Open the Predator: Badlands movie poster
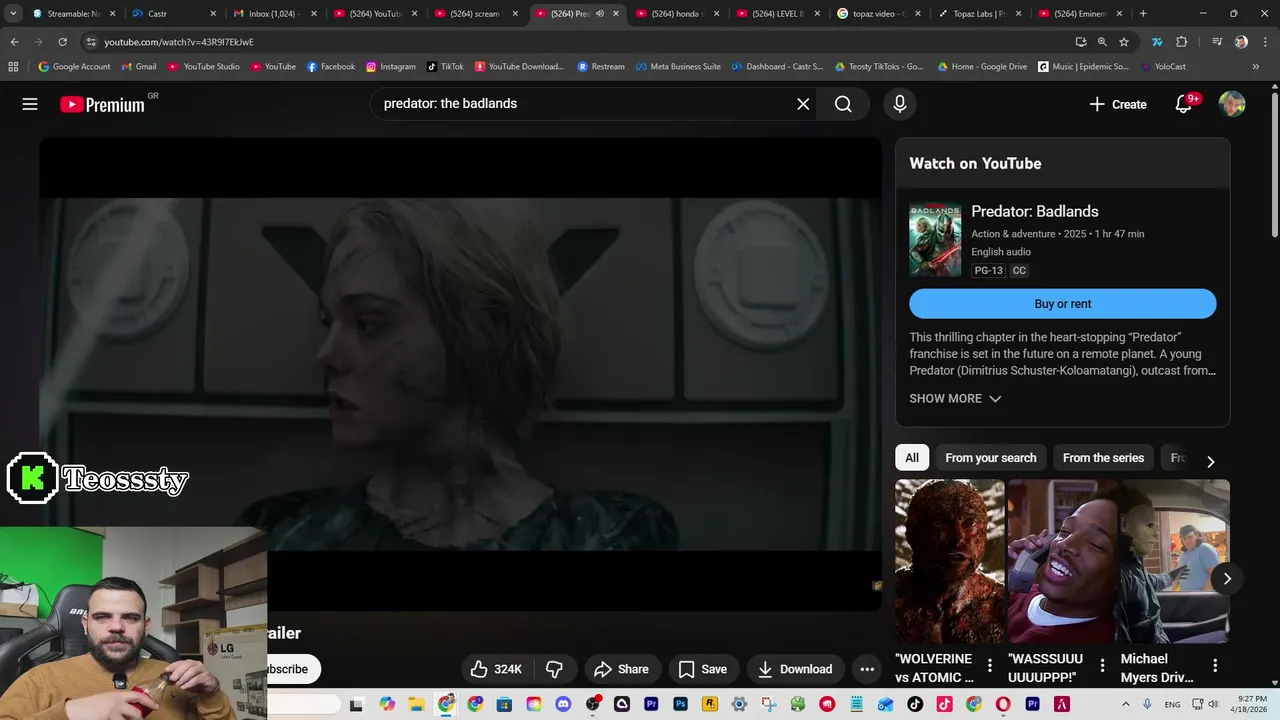The width and height of the screenshot is (1280, 720). pos(935,240)
